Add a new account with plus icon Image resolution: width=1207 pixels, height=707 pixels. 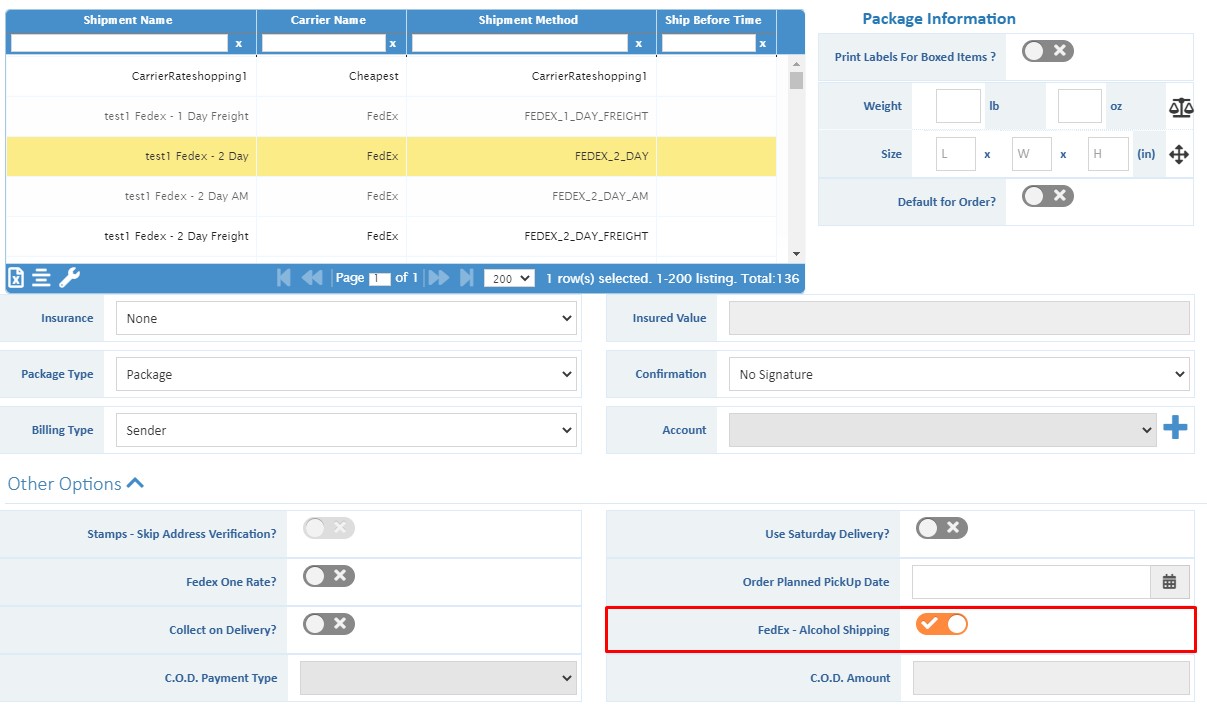click(1175, 429)
